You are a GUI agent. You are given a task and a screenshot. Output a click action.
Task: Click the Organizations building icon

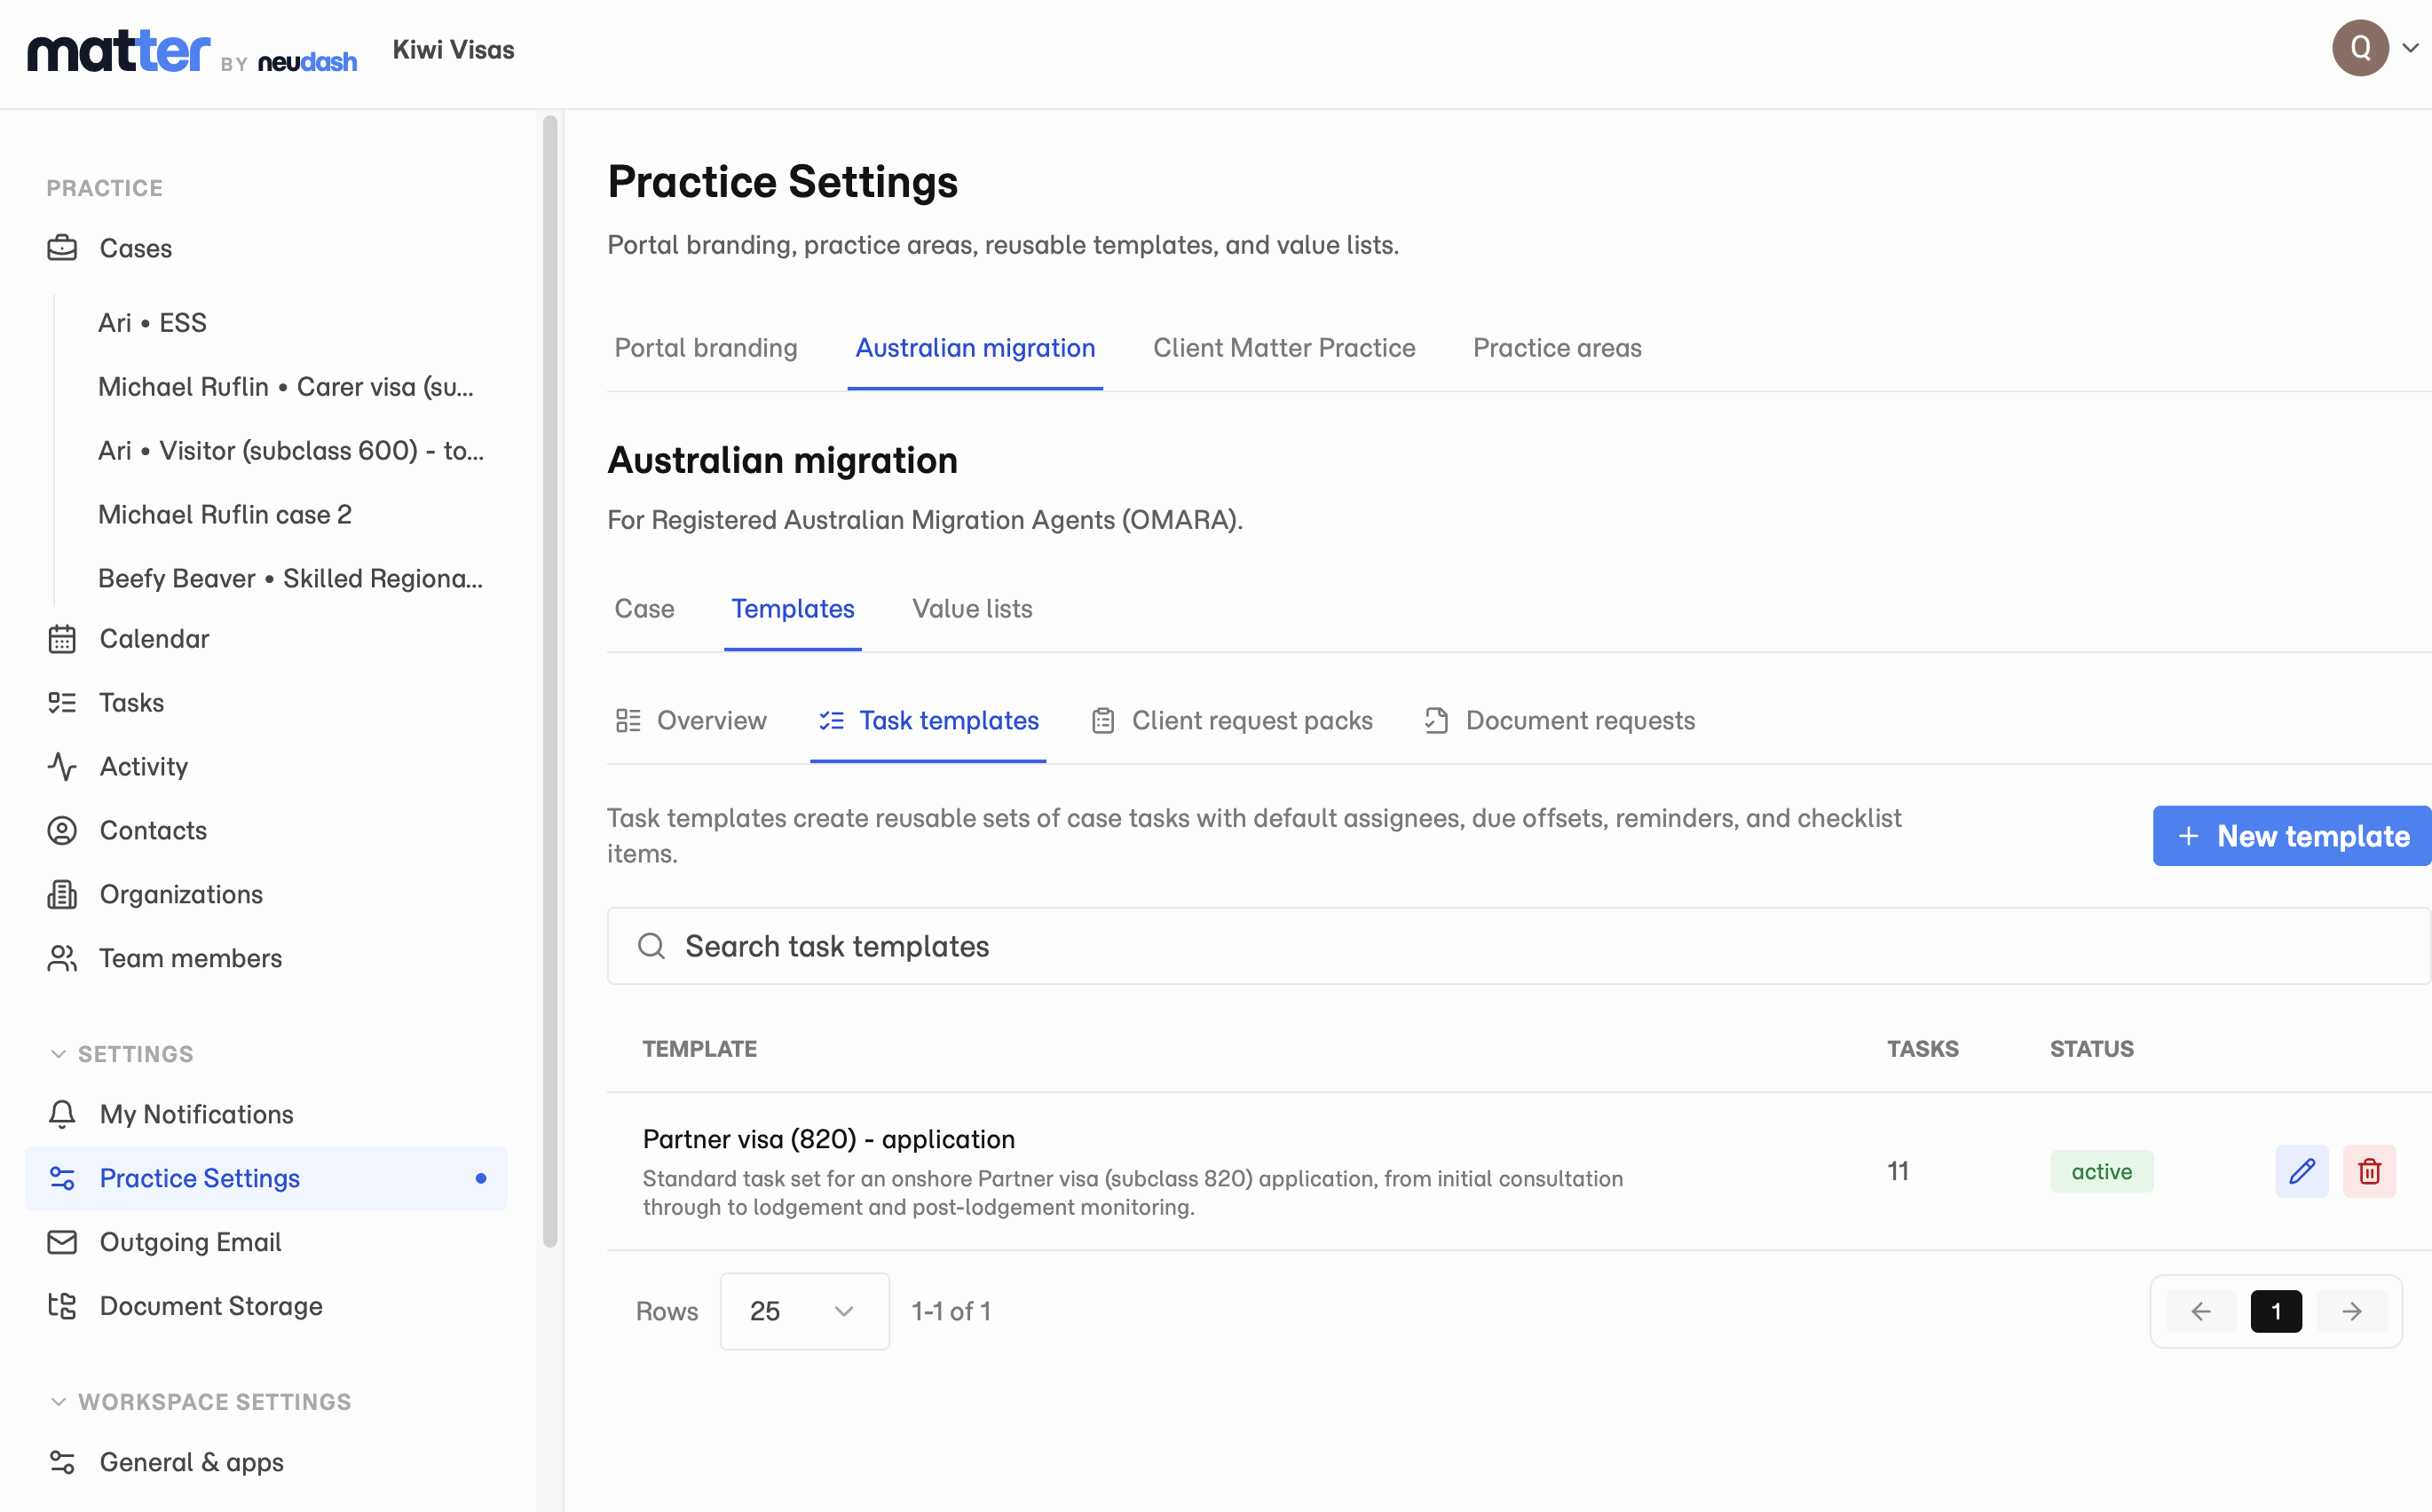(62, 895)
